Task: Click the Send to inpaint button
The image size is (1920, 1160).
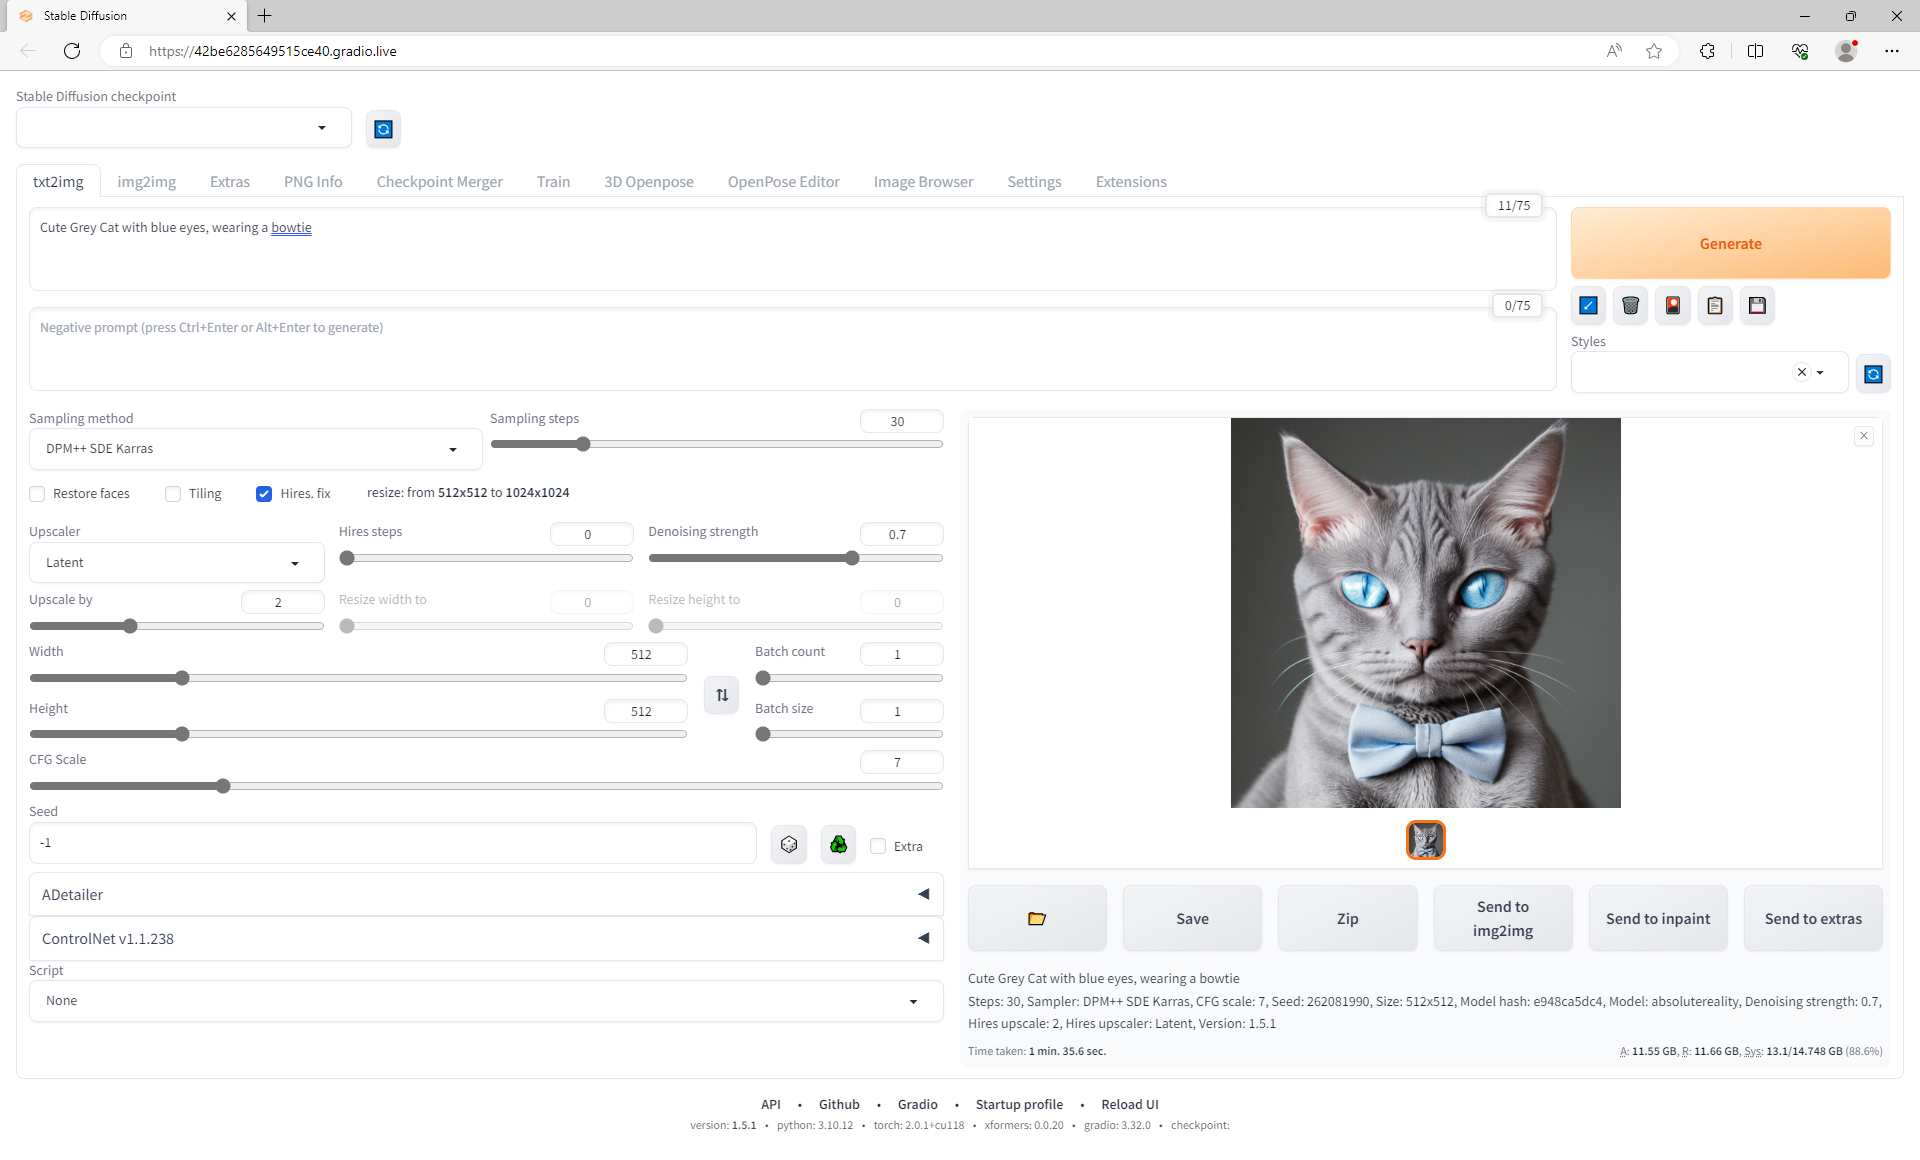Action: click(x=1657, y=918)
